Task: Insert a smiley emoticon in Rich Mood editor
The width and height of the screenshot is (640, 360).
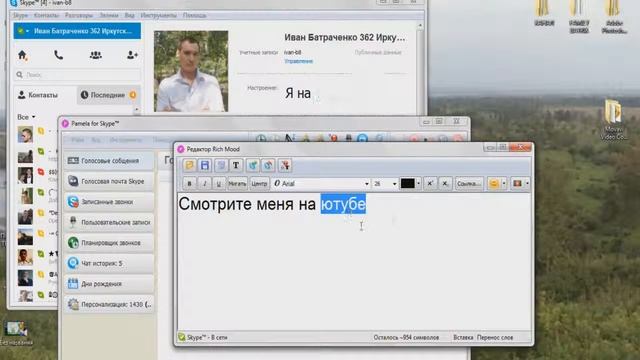Action: click(x=493, y=184)
